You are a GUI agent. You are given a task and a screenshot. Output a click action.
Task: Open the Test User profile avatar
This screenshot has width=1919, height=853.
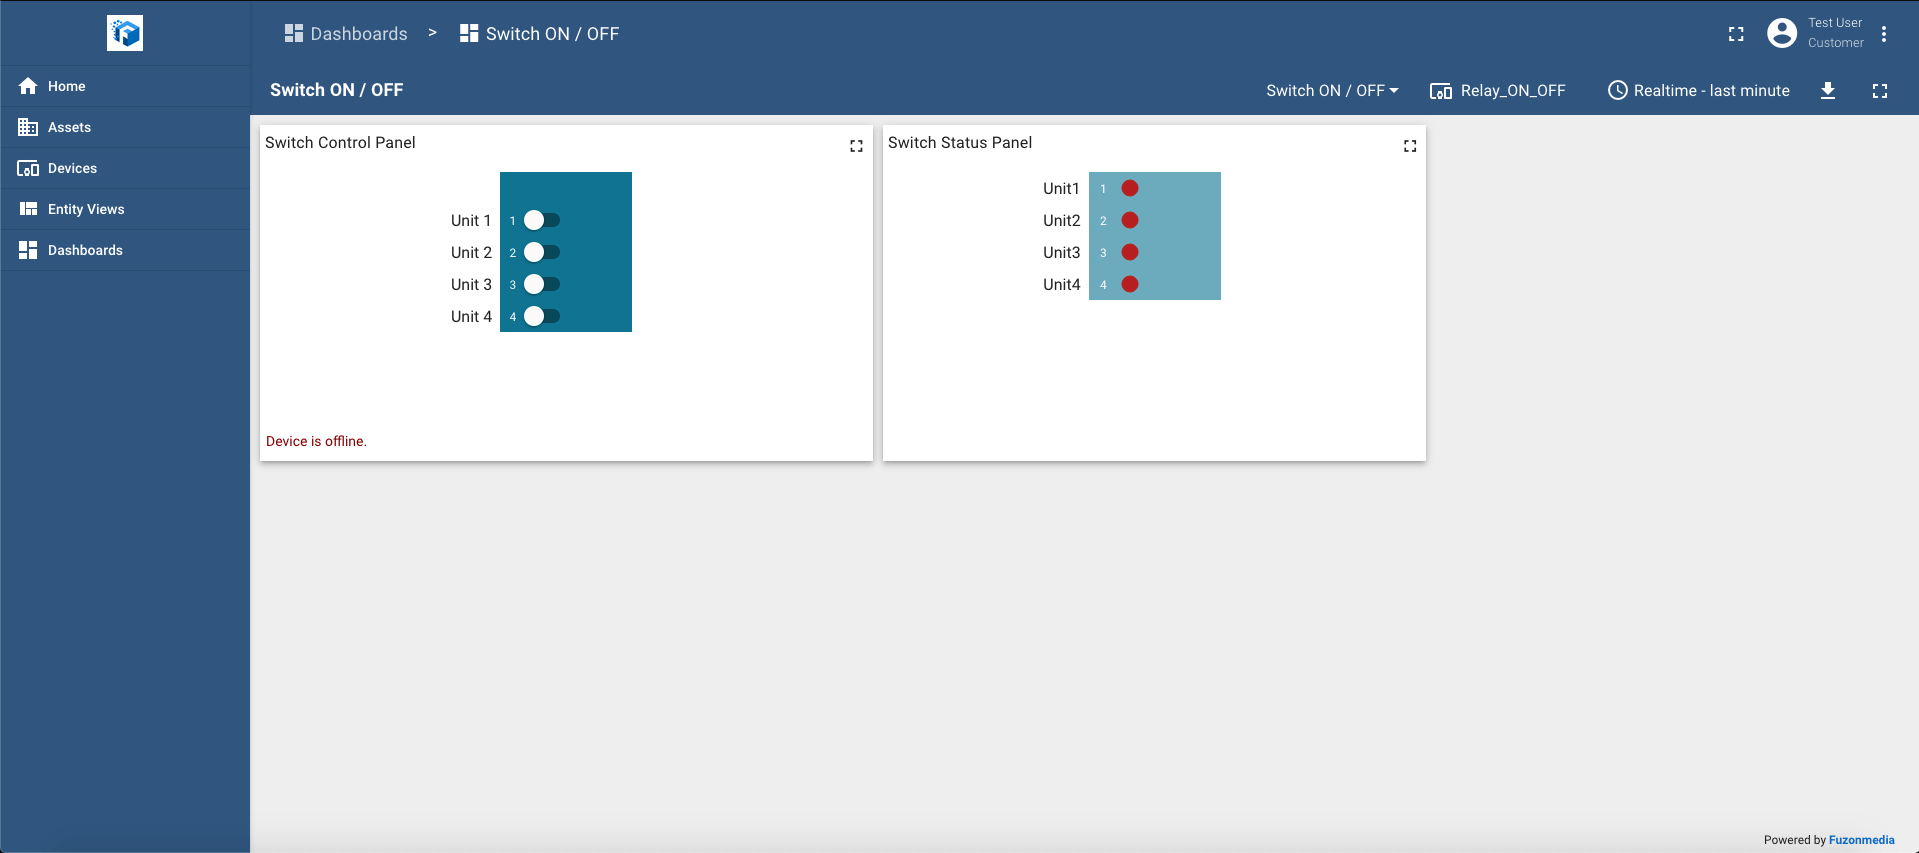(1782, 33)
